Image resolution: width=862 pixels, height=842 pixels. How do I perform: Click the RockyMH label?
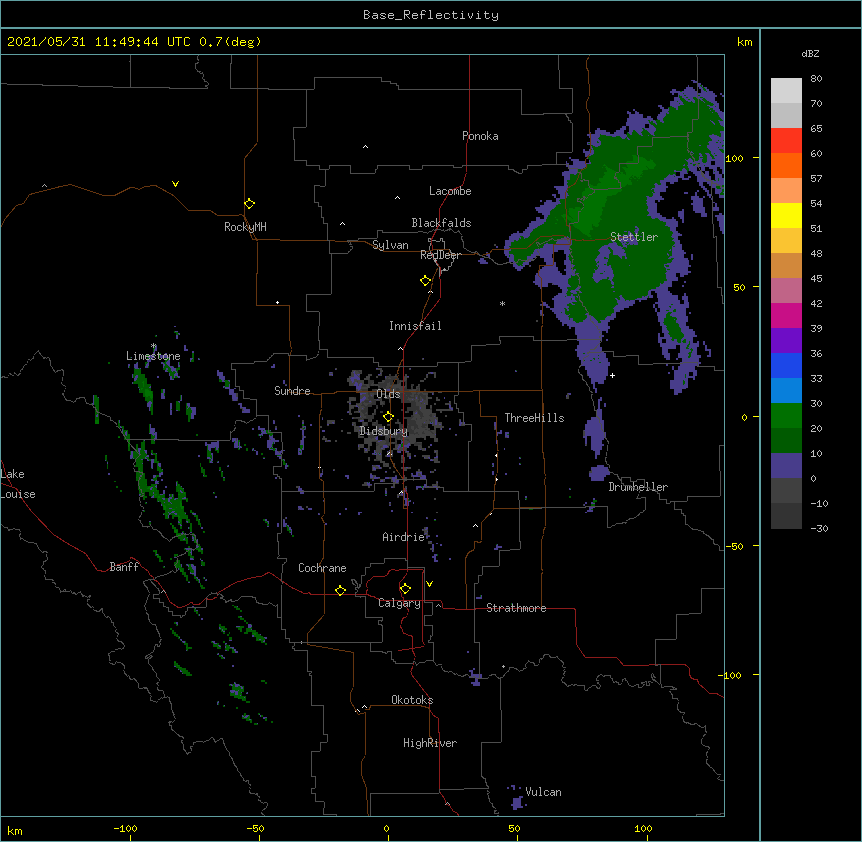point(245,227)
